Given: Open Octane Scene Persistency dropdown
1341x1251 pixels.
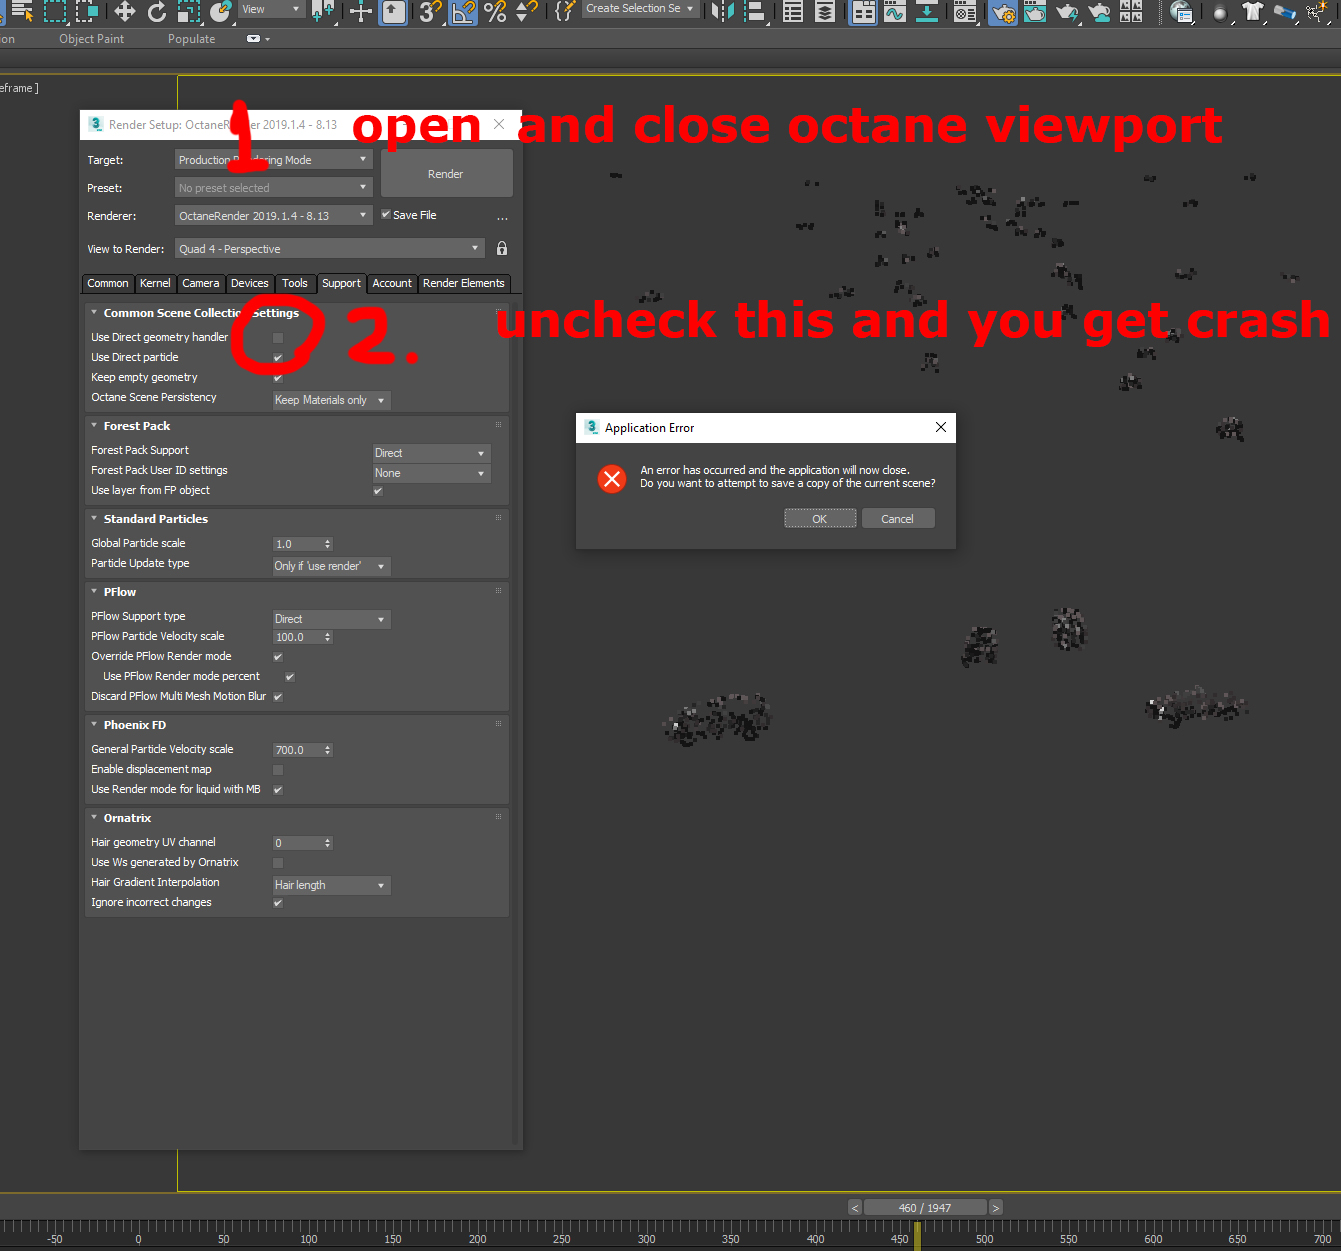Looking at the screenshot, I should tap(331, 400).
